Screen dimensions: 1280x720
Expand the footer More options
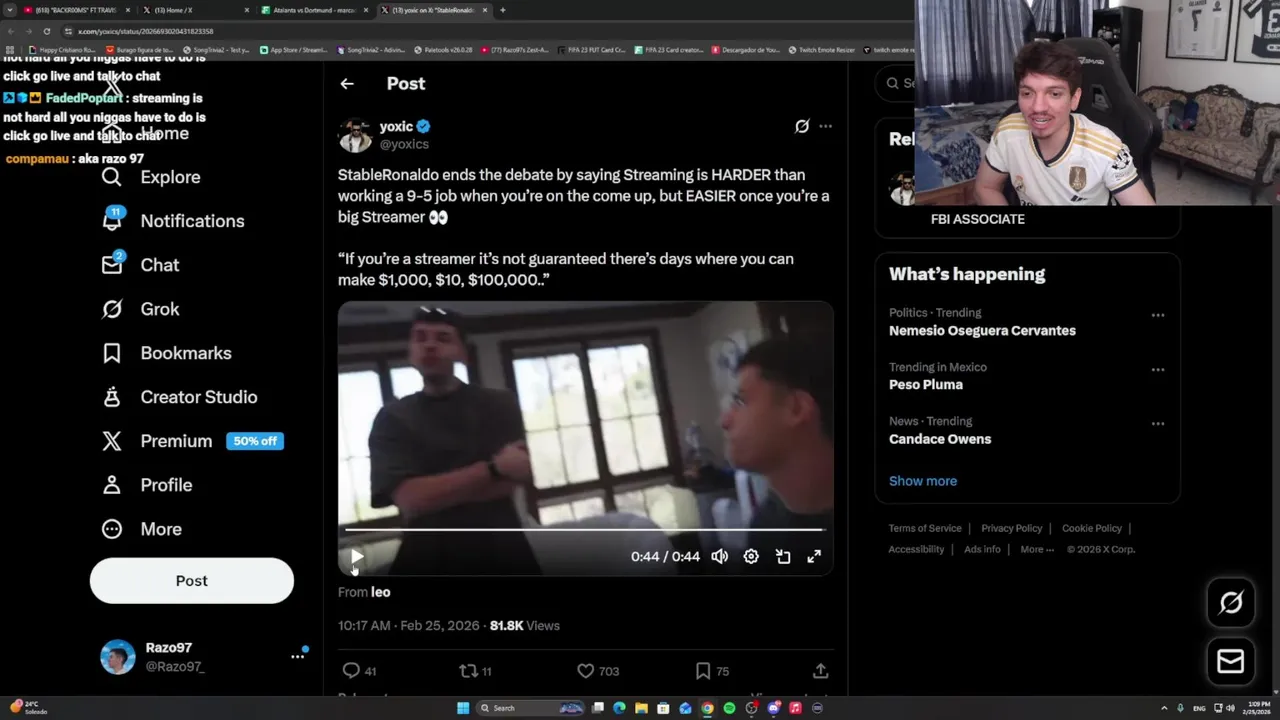click(x=1037, y=549)
